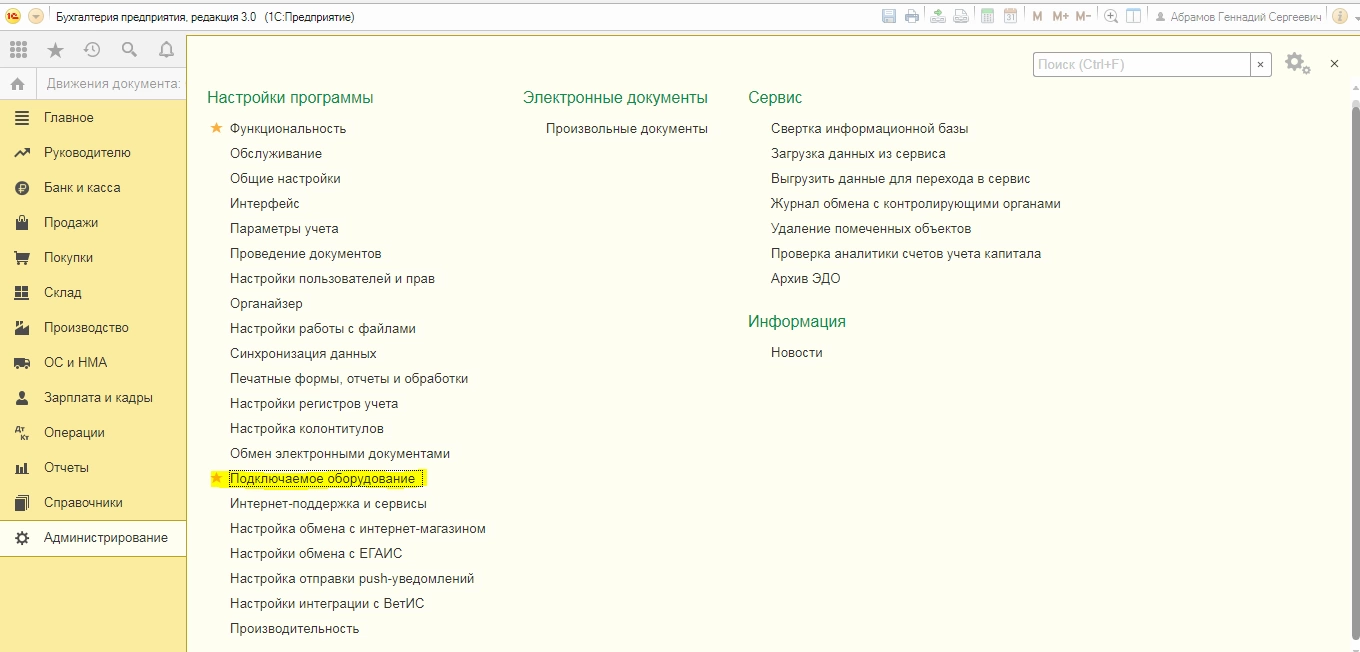Open the History clock icon
This screenshot has height=652, width=1360.
click(x=92, y=49)
